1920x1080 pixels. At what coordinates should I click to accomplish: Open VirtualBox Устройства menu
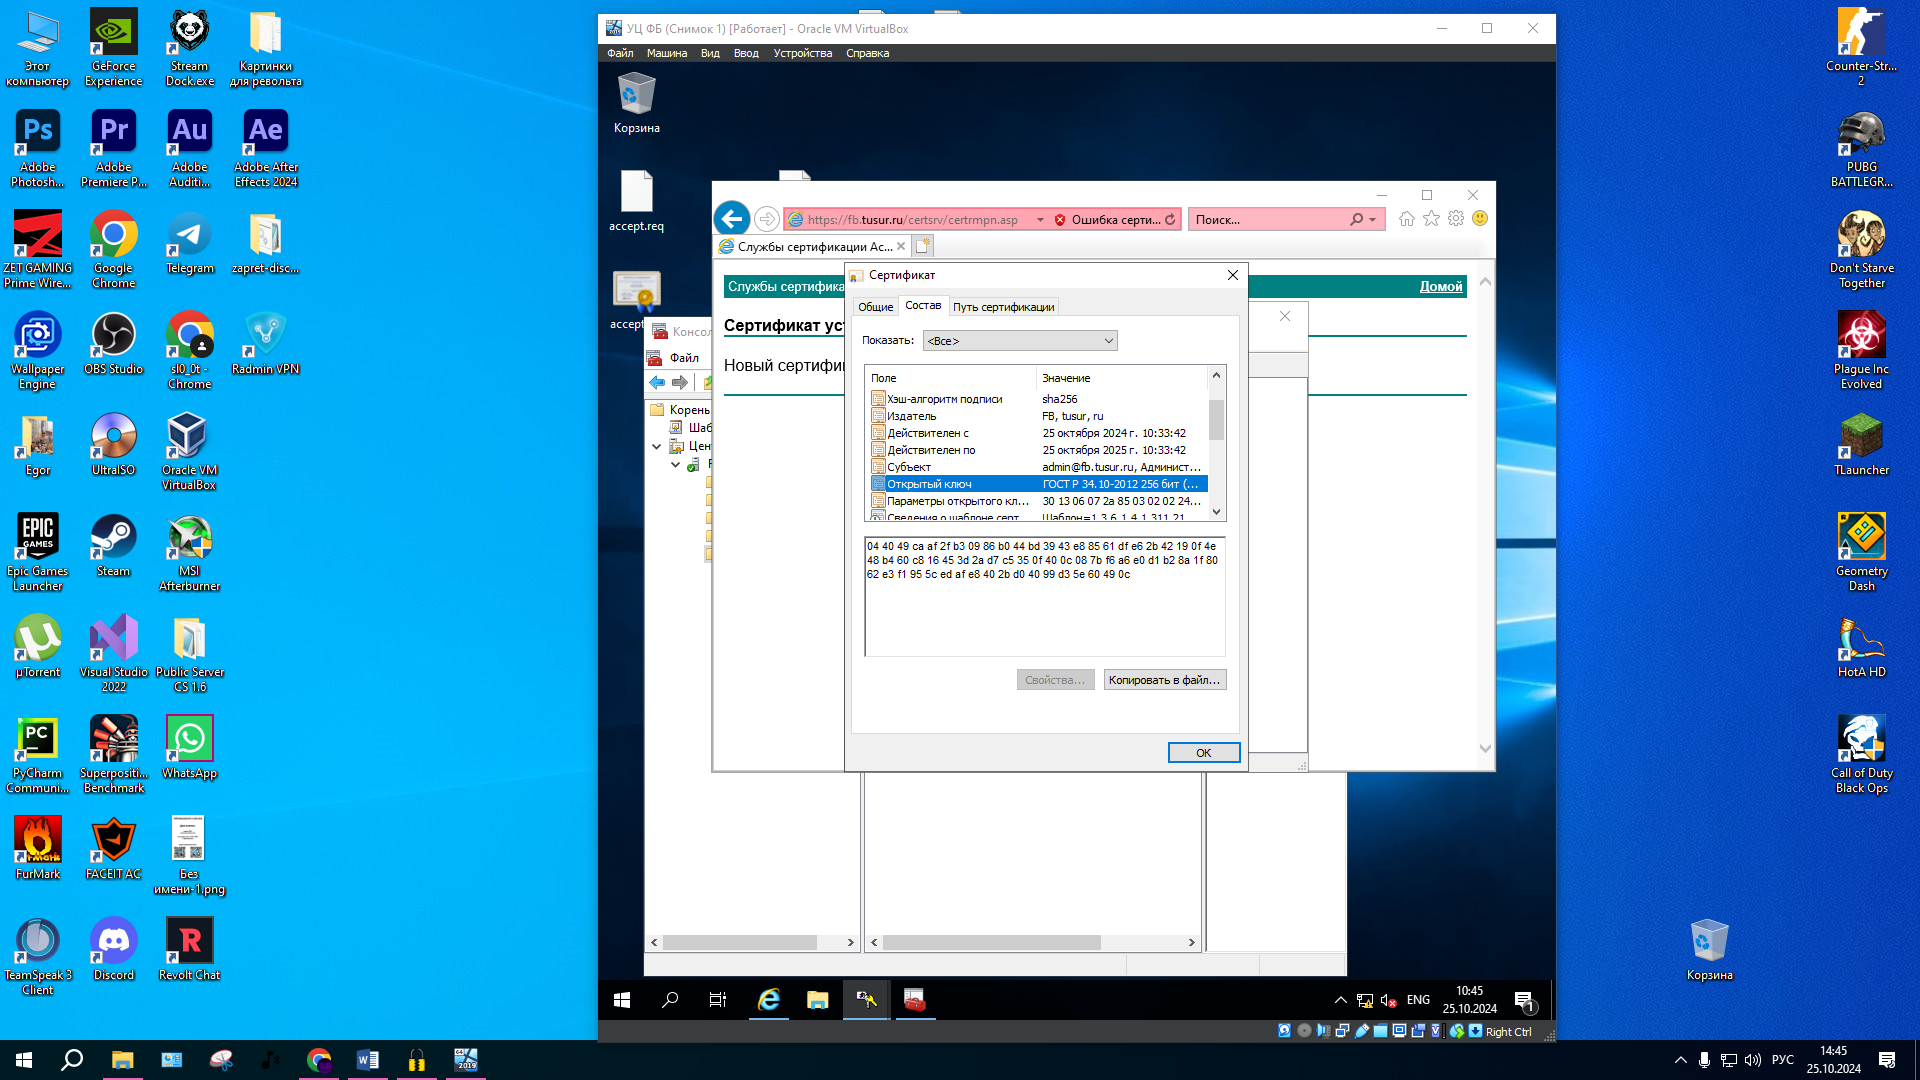tap(802, 53)
